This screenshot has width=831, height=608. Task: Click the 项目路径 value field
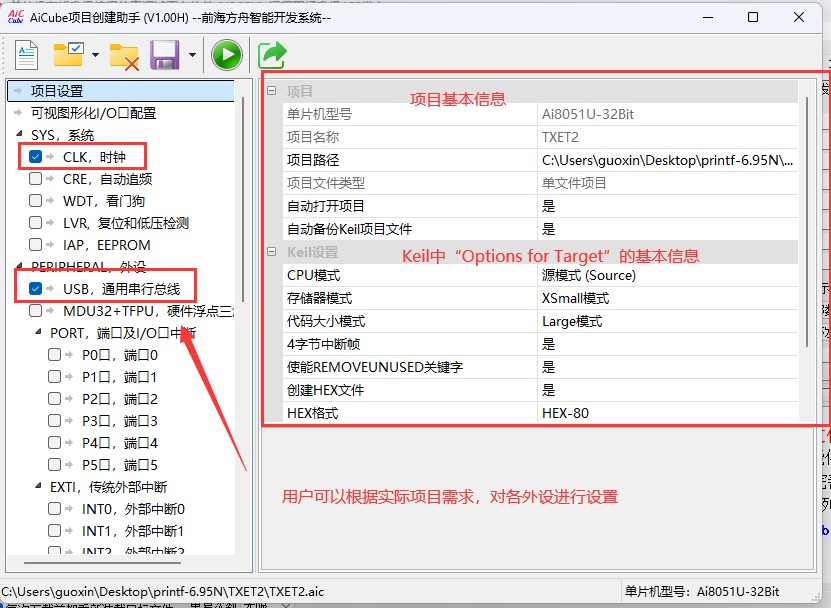pos(668,160)
